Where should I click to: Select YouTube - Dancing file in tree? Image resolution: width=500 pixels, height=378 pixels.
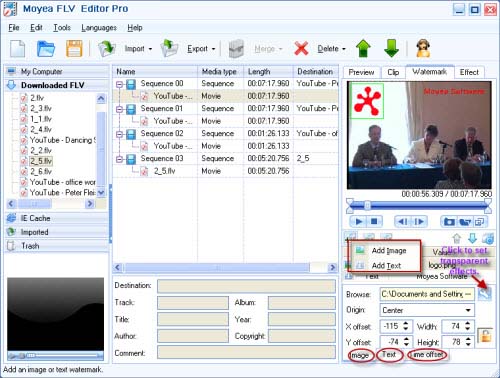(x=62, y=140)
